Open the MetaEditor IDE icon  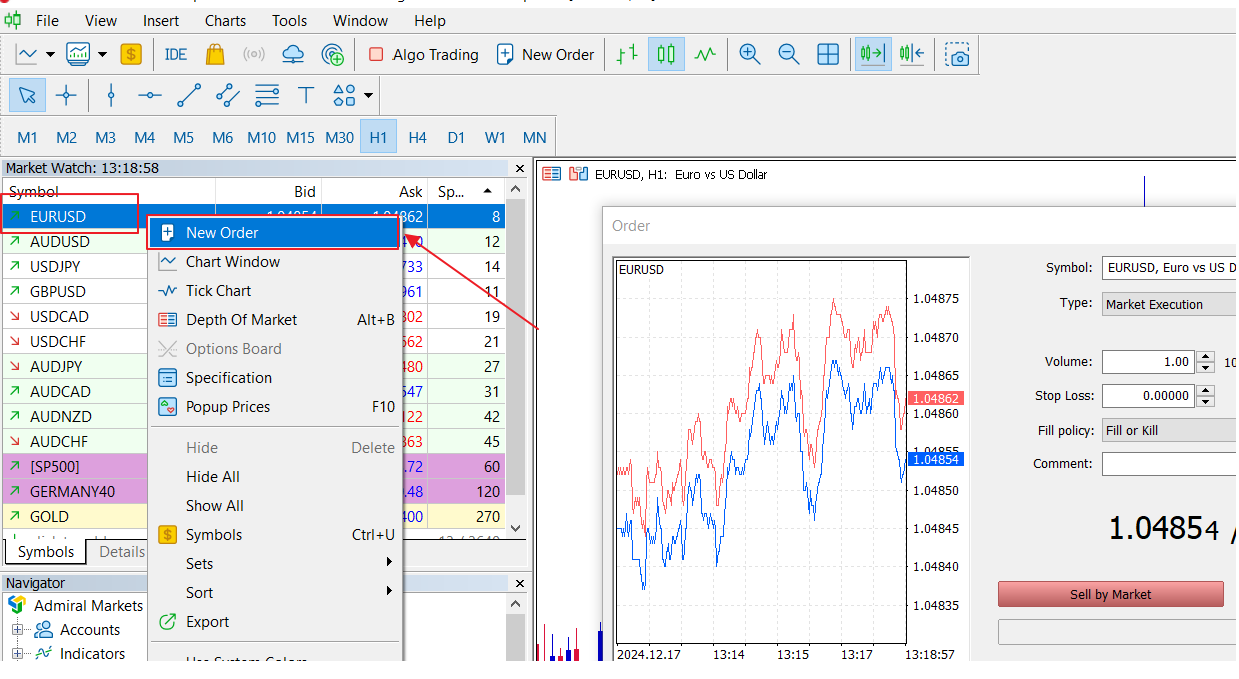pos(176,55)
